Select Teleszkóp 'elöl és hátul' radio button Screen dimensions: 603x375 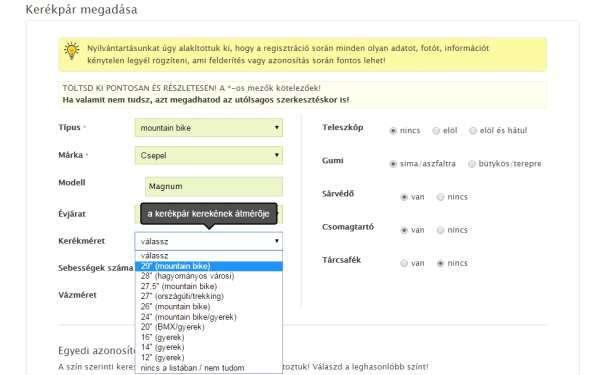(473, 131)
